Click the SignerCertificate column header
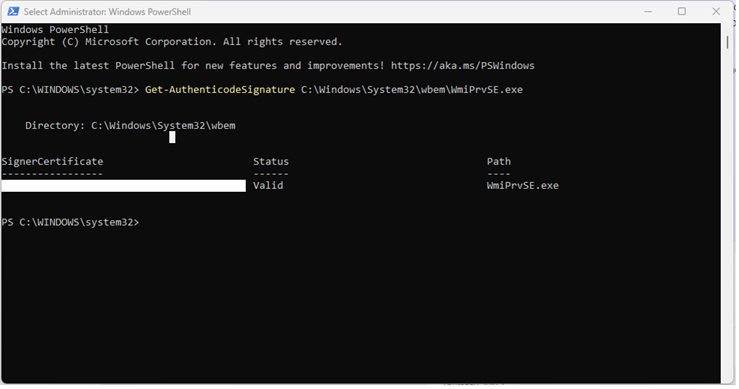Screen dimensions: 739x389 point(52,162)
